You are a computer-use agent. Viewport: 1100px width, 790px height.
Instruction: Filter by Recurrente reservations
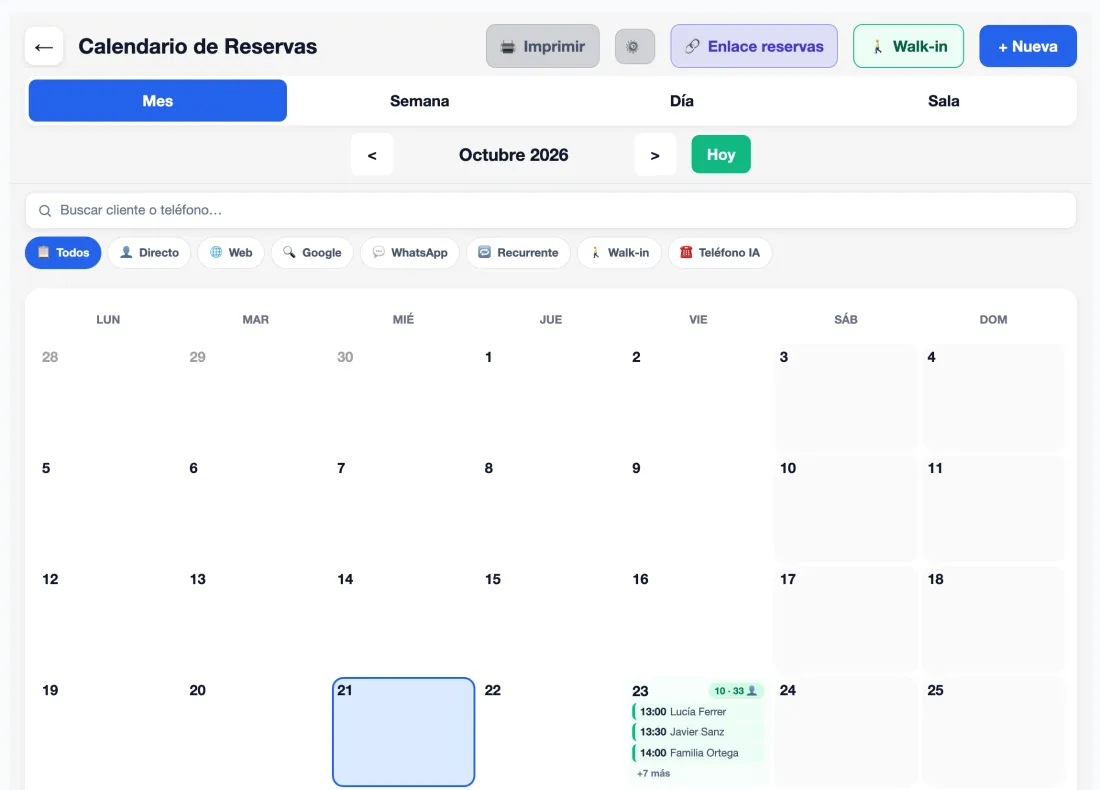pos(518,253)
